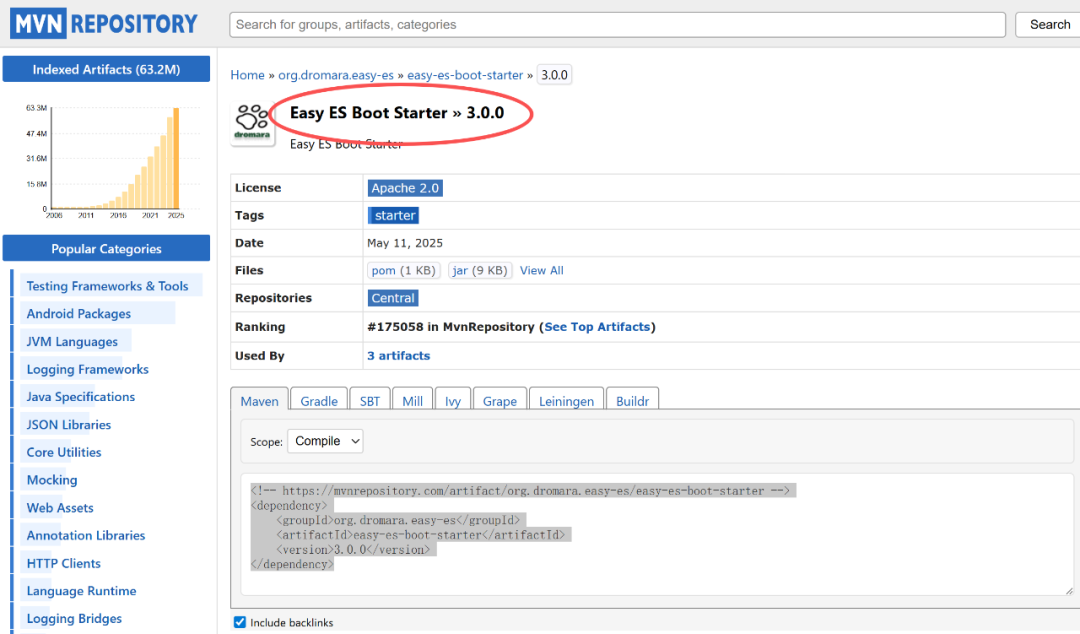
Task: Open org.dromara.easy-es breadcrumb link
Action: (336, 75)
